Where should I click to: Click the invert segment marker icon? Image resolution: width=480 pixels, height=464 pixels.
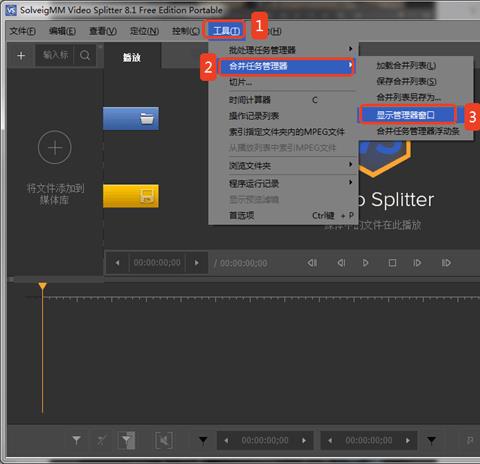tap(127, 440)
